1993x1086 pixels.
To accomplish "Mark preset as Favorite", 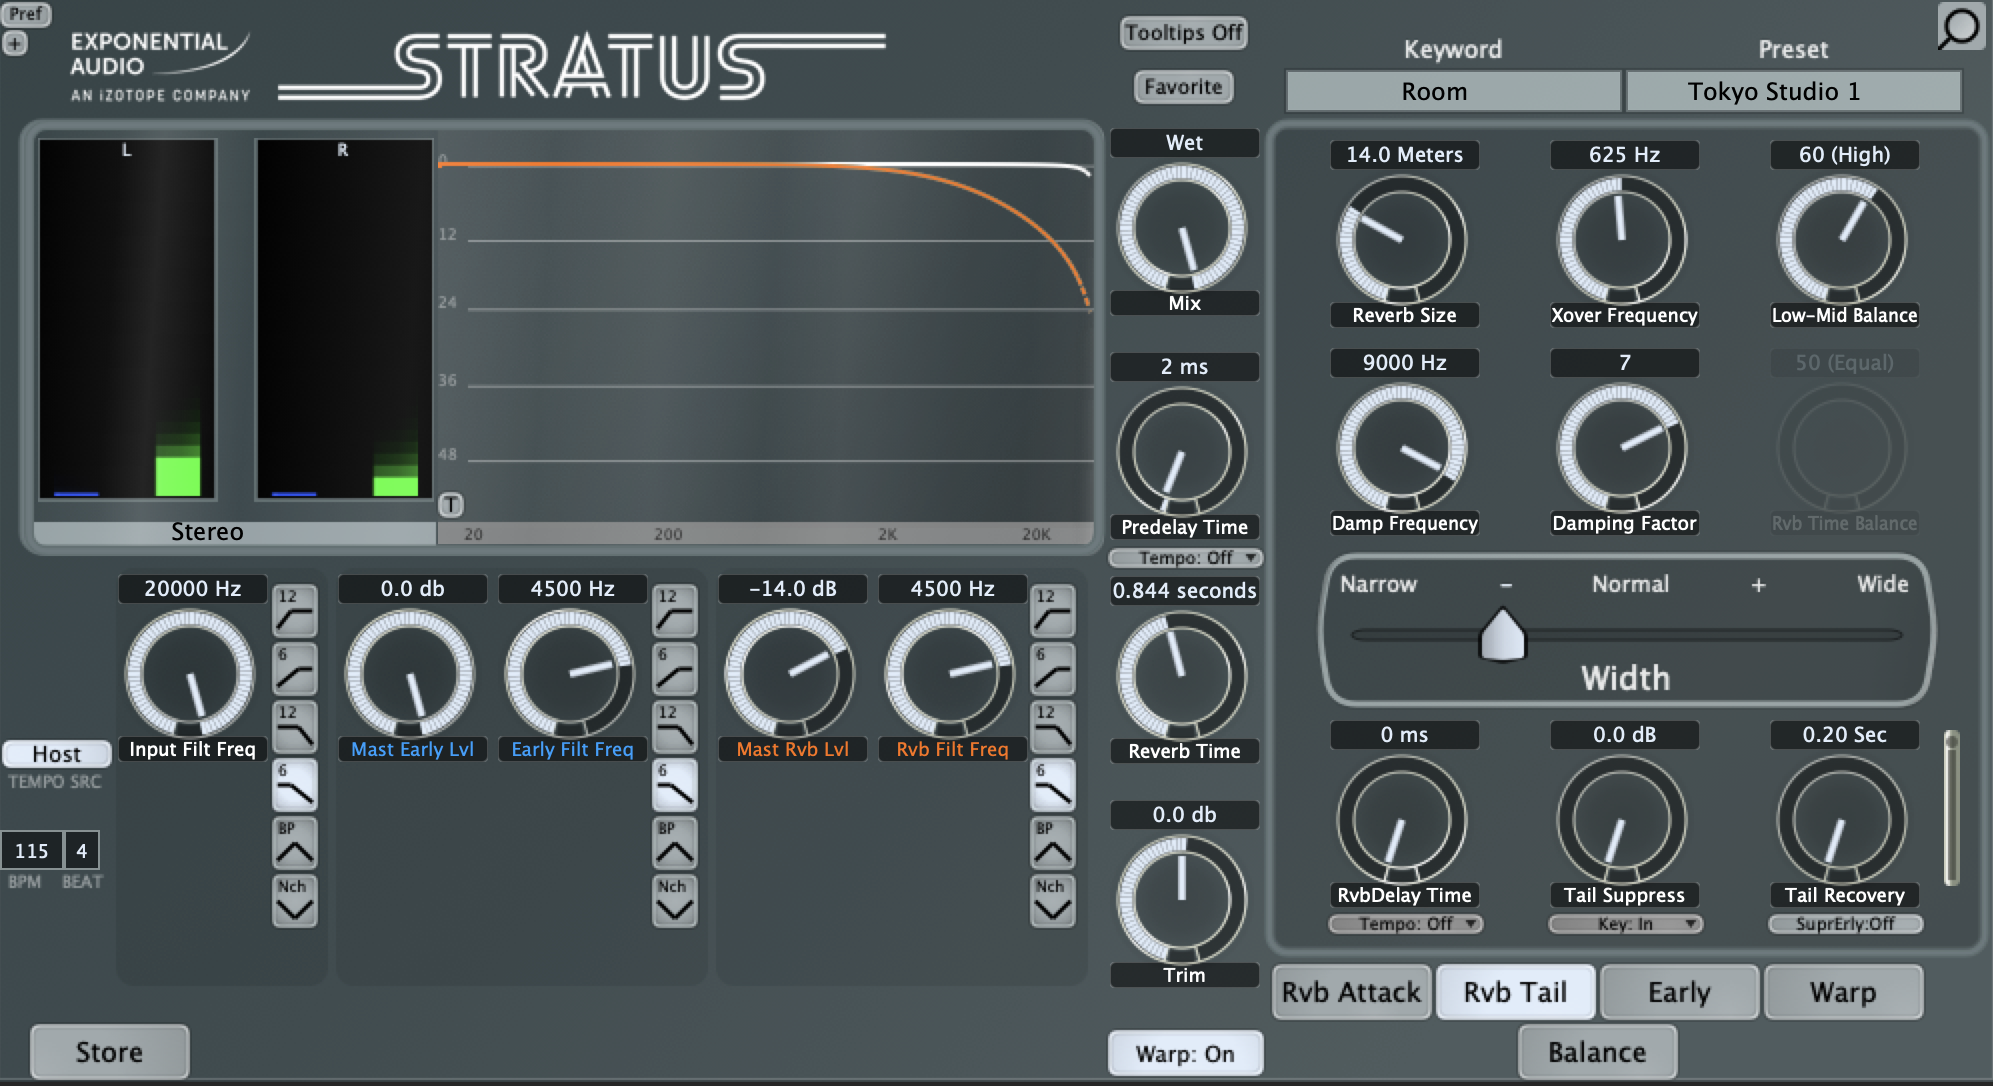I will pyautogui.click(x=1184, y=87).
